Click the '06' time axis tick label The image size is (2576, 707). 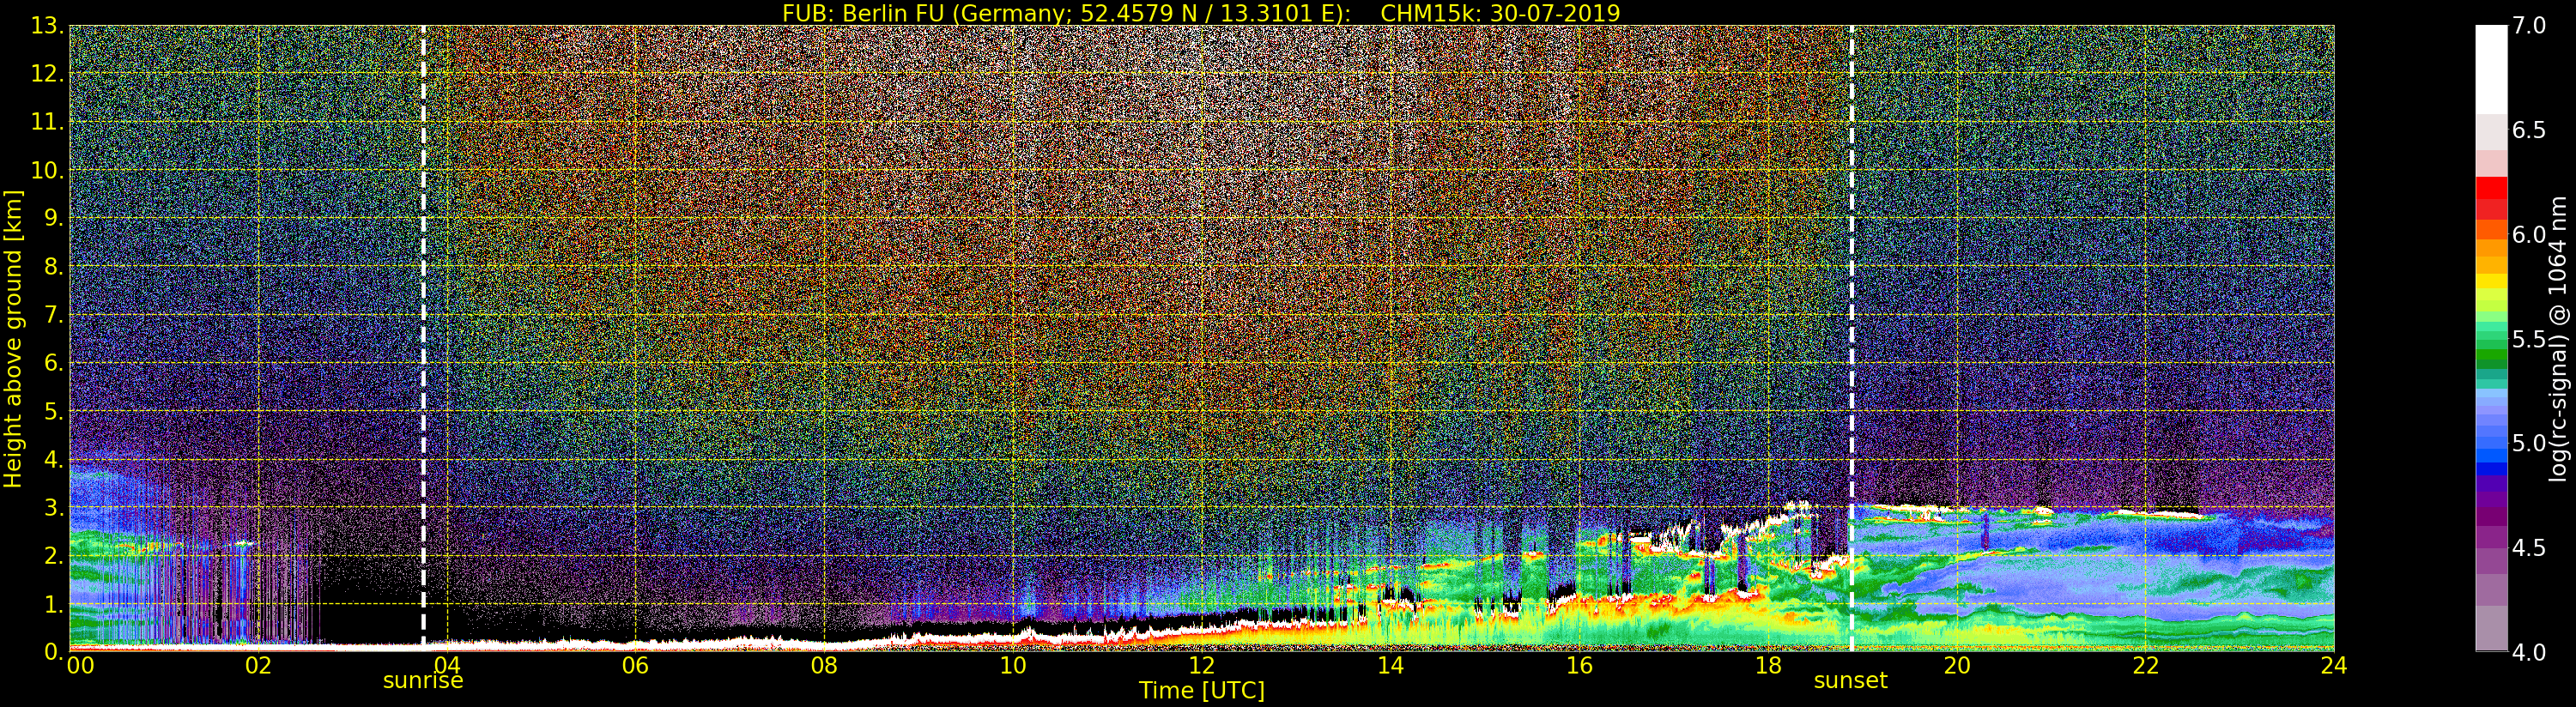tap(635, 665)
